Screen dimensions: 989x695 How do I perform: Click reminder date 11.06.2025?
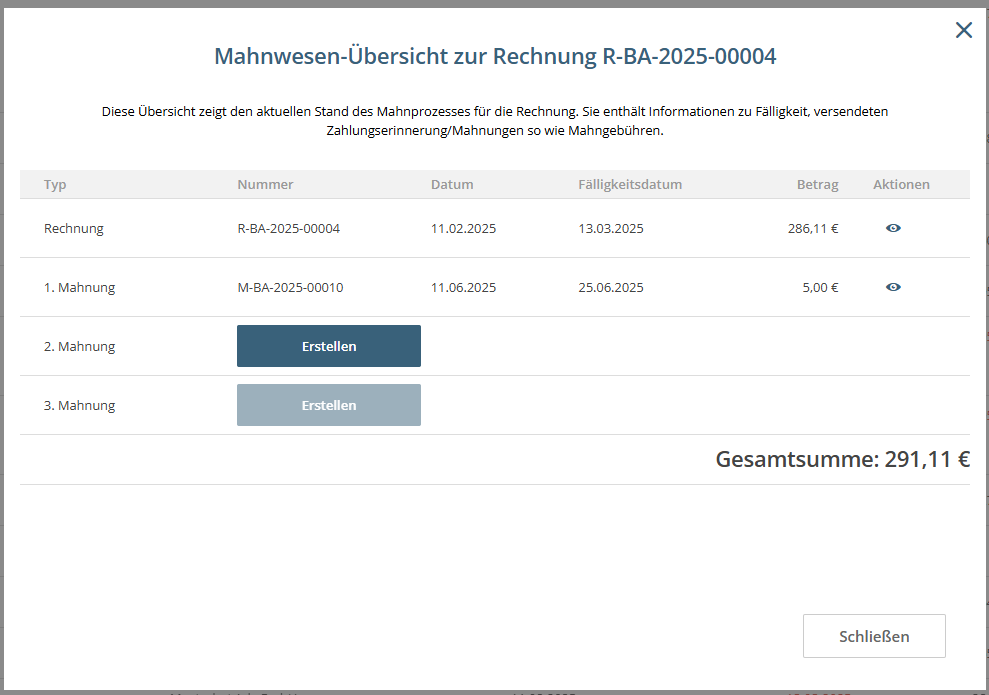pos(464,287)
